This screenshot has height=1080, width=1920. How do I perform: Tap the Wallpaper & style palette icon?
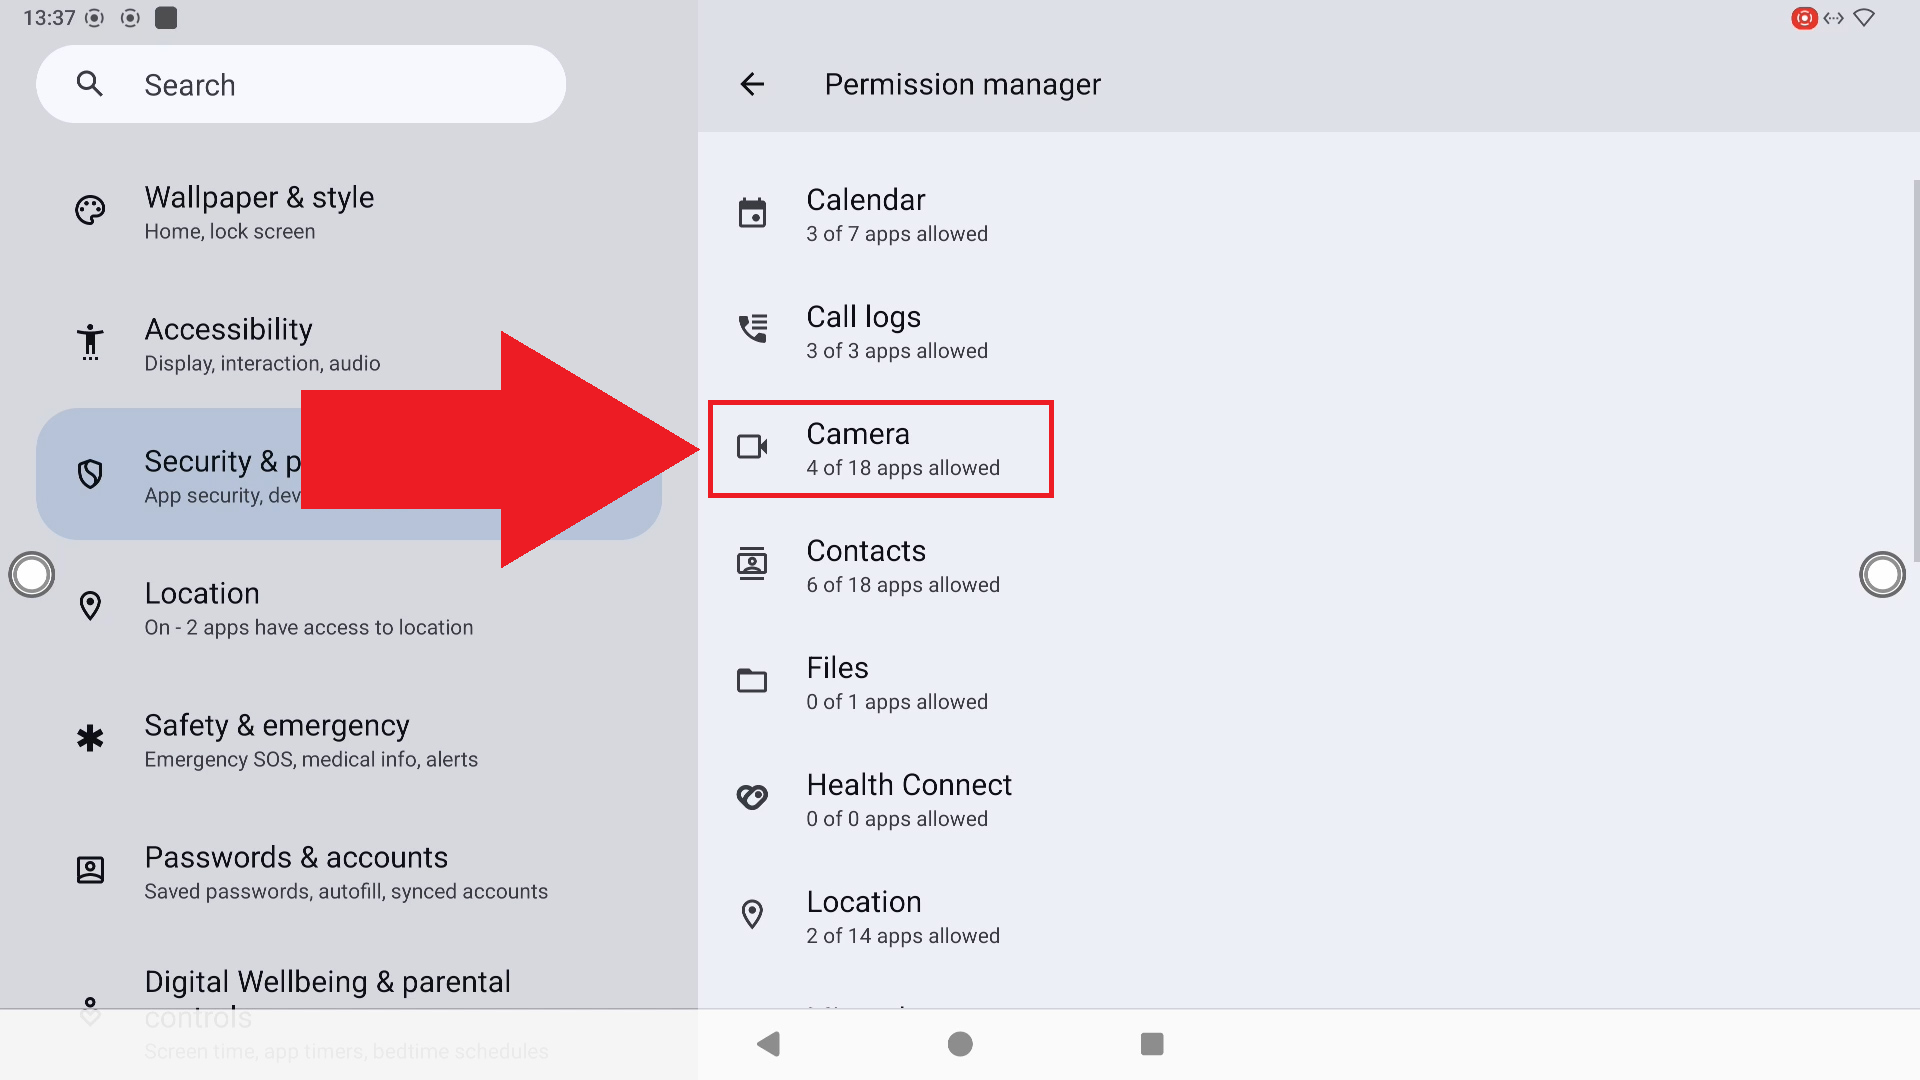click(90, 210)
